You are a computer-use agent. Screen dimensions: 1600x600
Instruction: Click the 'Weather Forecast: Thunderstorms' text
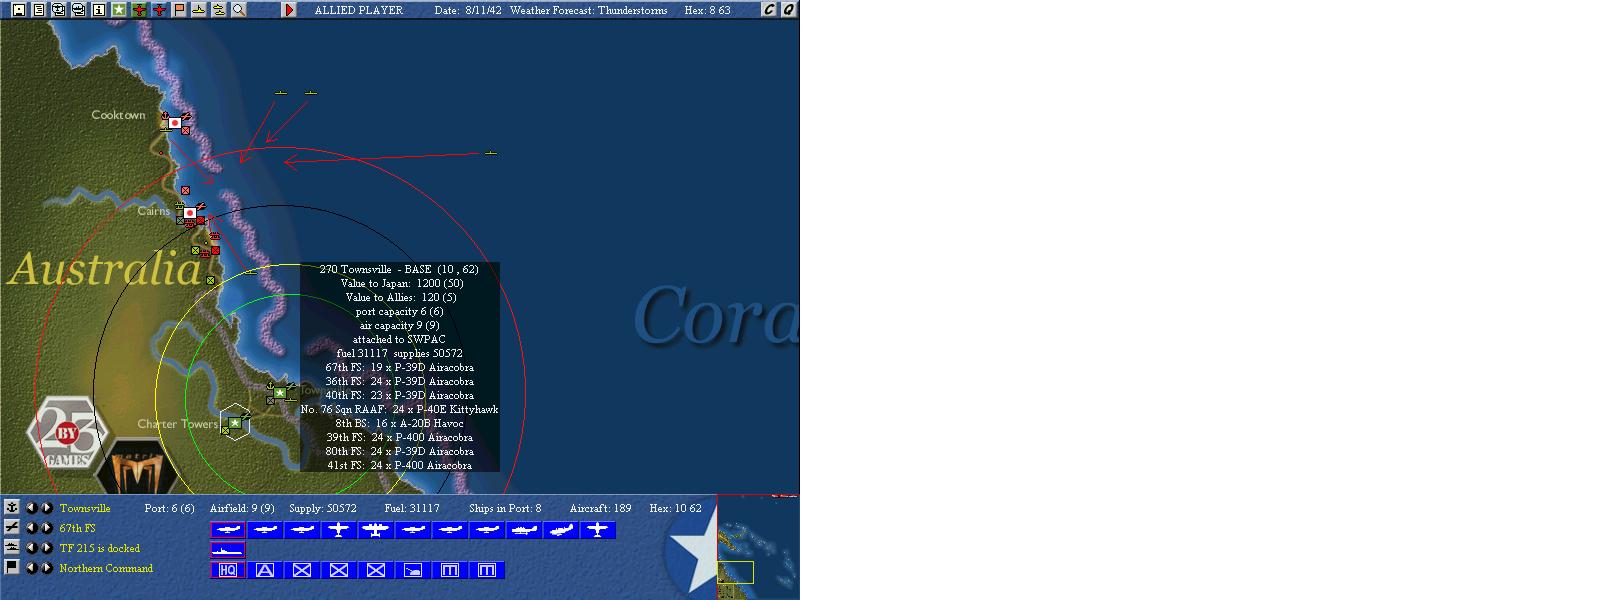pyautogui.click(x=588, y=10)
